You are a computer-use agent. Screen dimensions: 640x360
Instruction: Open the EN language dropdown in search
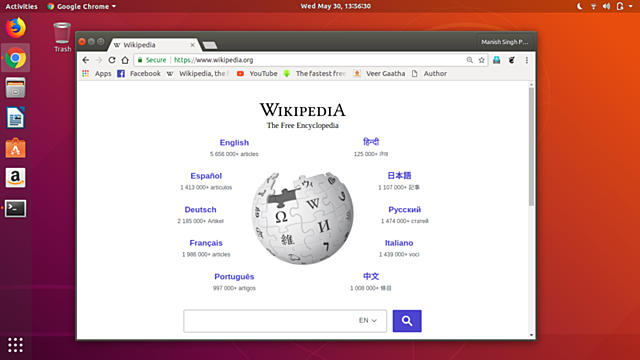pyautogui.click(x=368, y=320)
